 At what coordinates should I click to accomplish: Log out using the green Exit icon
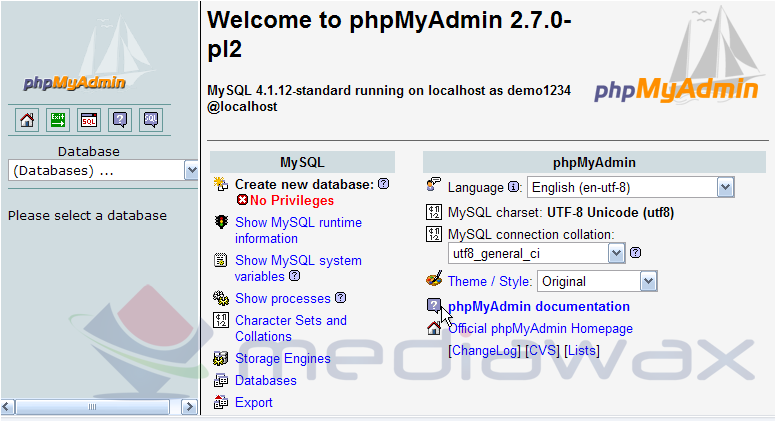coord(58,120)
